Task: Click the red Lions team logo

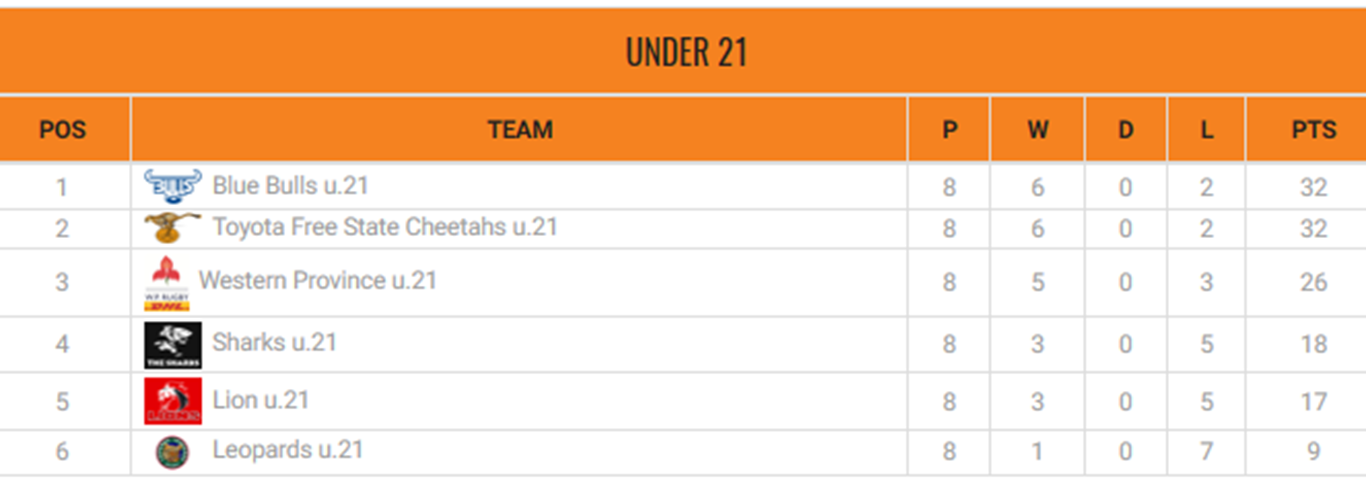Action: pyautogui.click(x=173, y=401)
